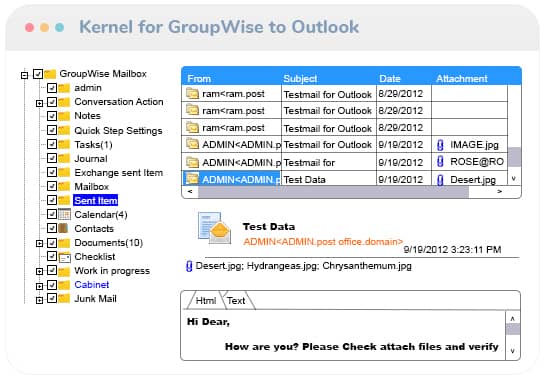Screen dimensions: 545x380
Task: Click the Journal folder icon
Action: coord(64,159)
